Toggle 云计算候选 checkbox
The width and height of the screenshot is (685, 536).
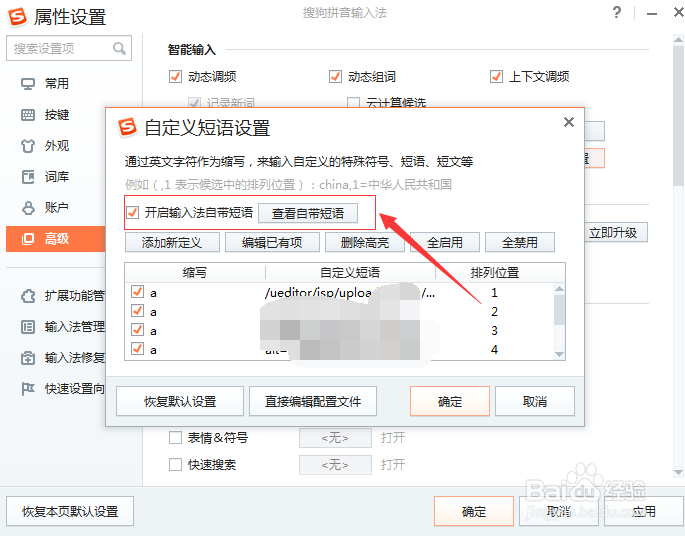(353, 103)
